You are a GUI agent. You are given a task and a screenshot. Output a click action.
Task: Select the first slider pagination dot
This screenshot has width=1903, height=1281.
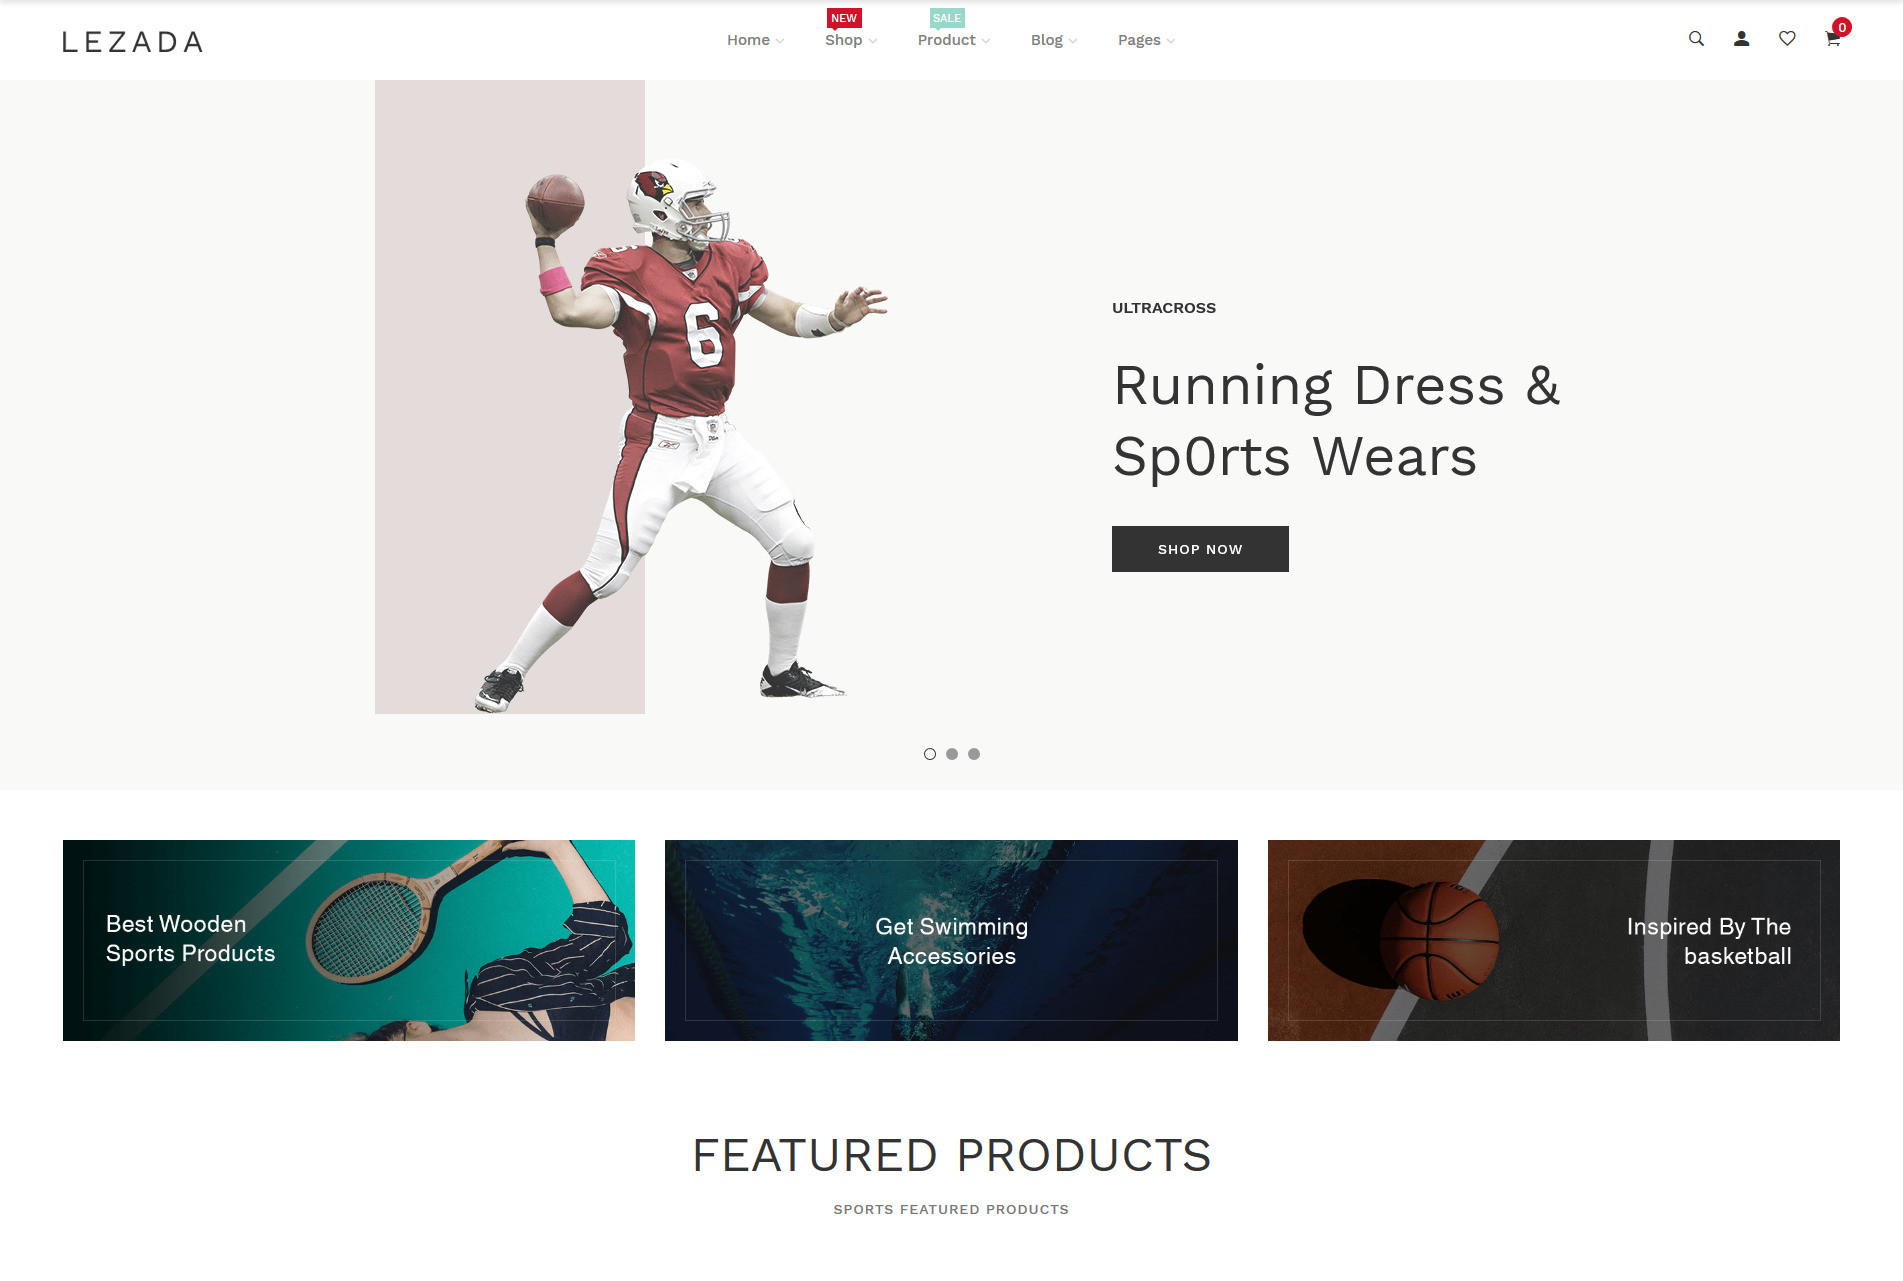click(930, 754)
